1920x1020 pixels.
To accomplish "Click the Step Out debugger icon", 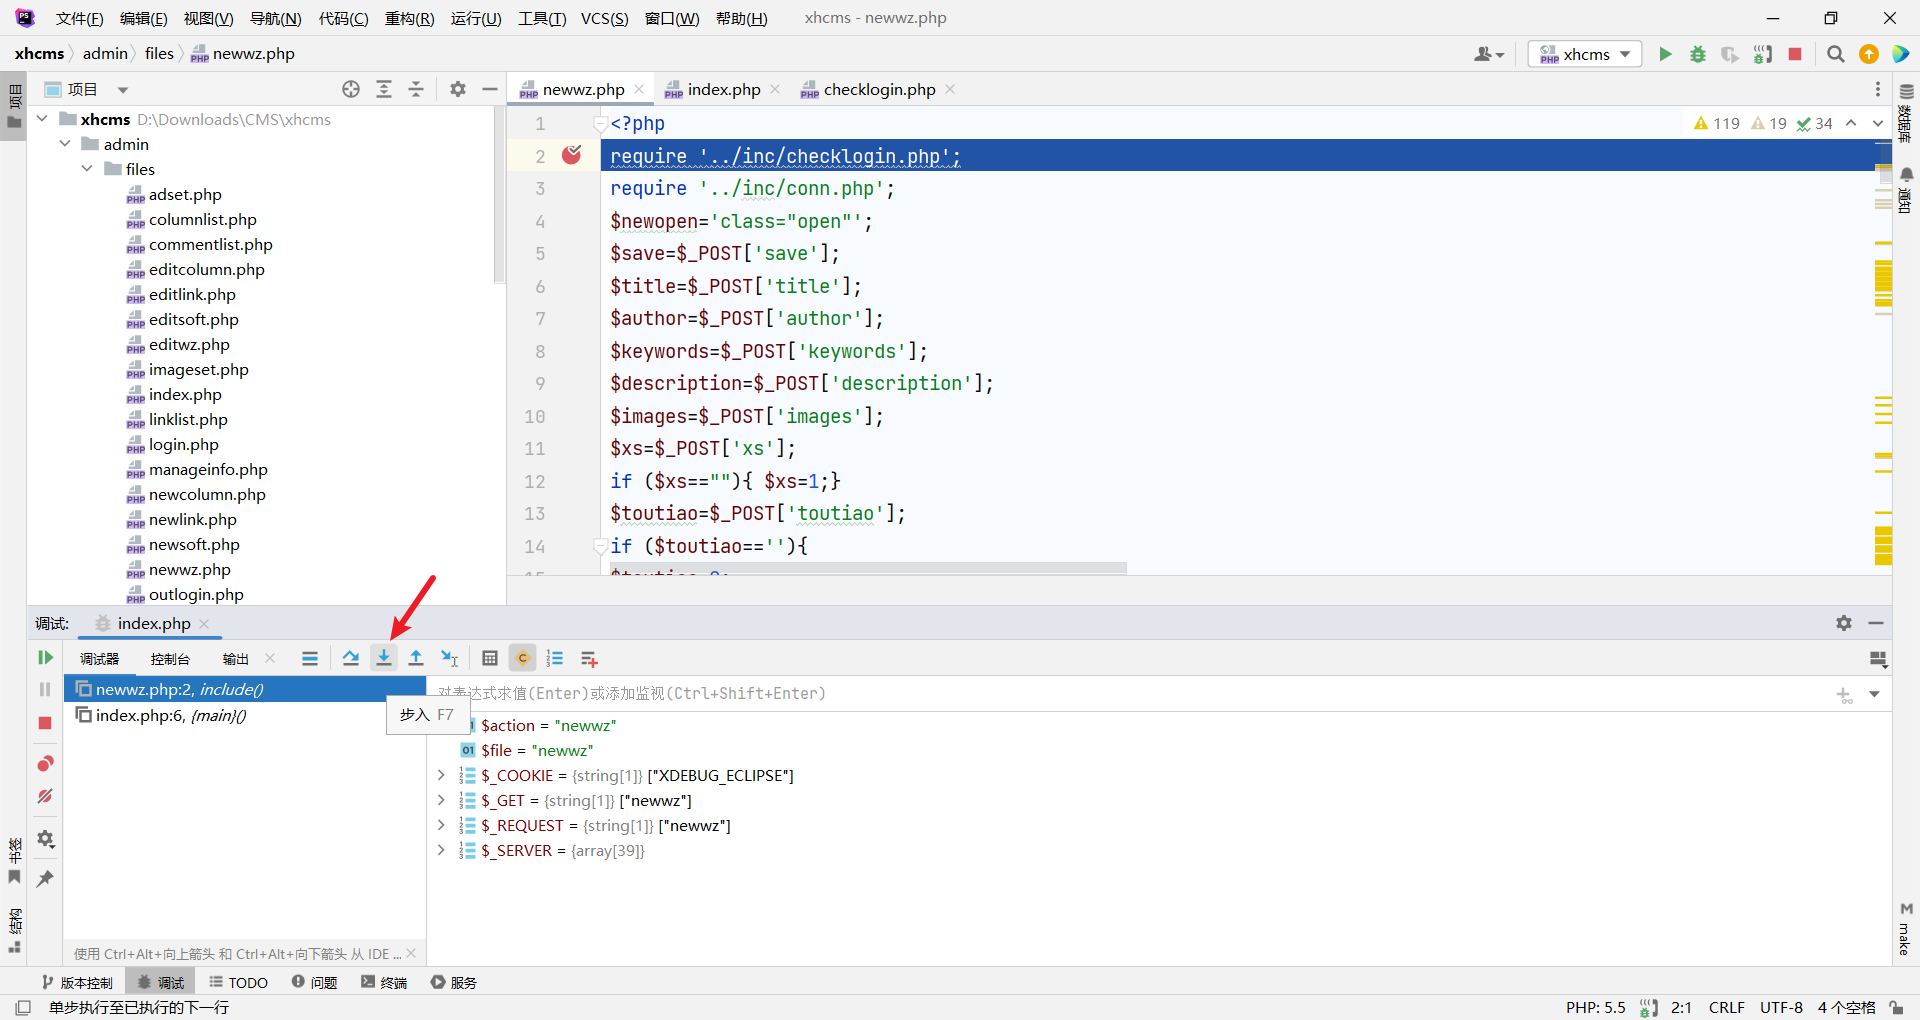I will [x=416, y=658].
